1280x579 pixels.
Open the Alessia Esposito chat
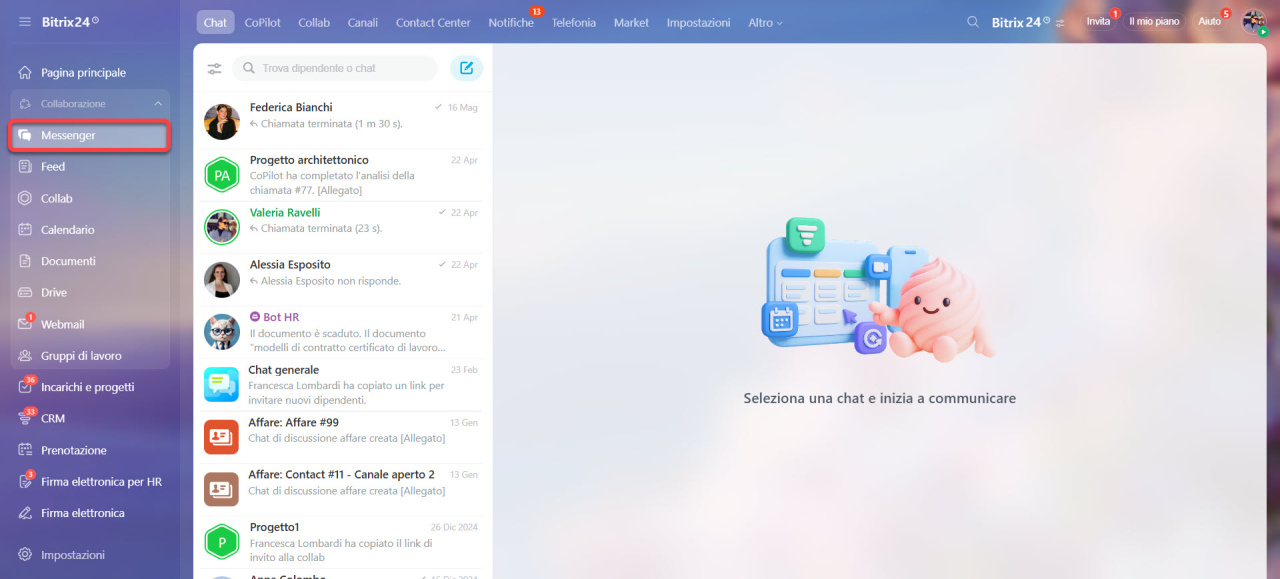341,280
